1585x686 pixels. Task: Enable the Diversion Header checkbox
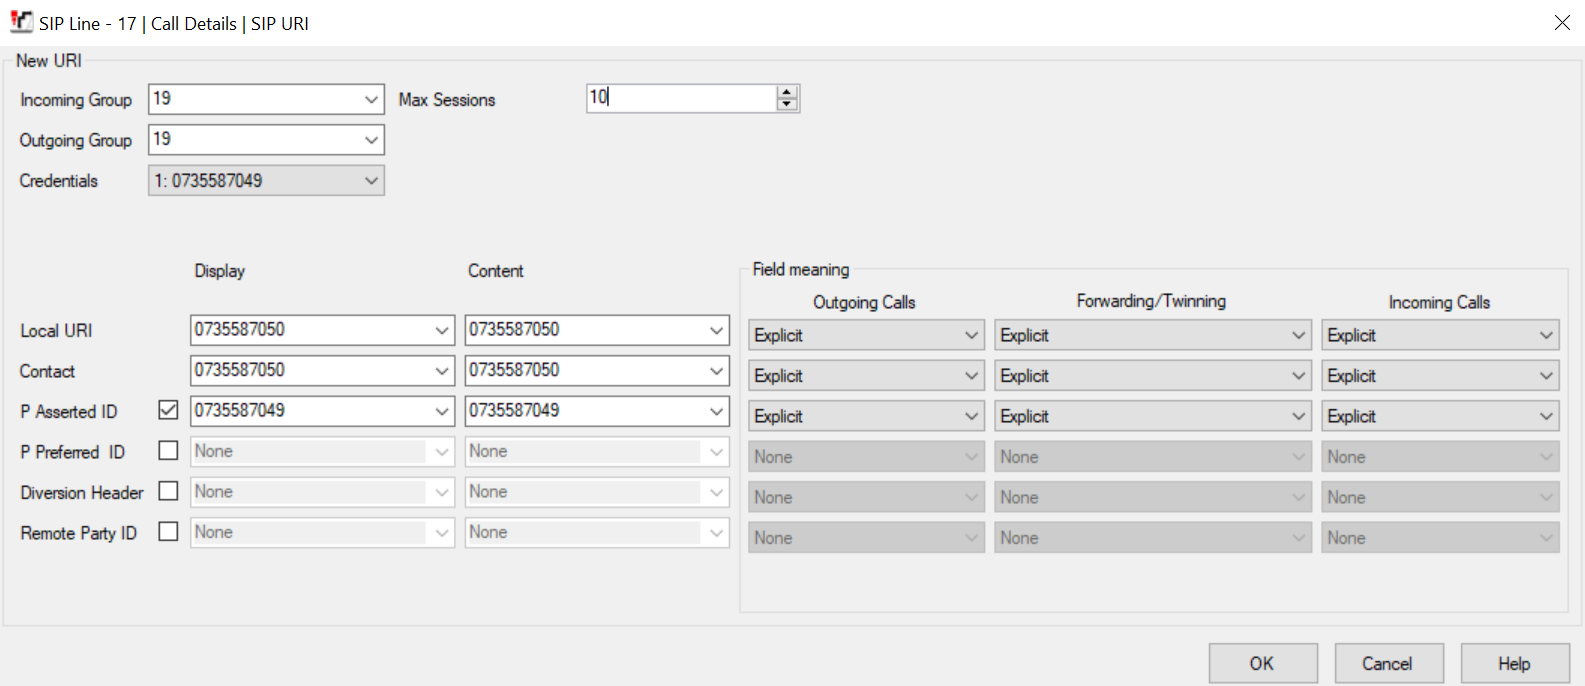coord(168,491)
